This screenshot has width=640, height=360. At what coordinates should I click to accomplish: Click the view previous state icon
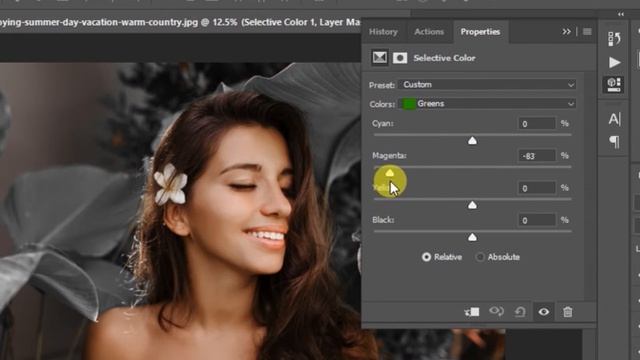(496, 312)
